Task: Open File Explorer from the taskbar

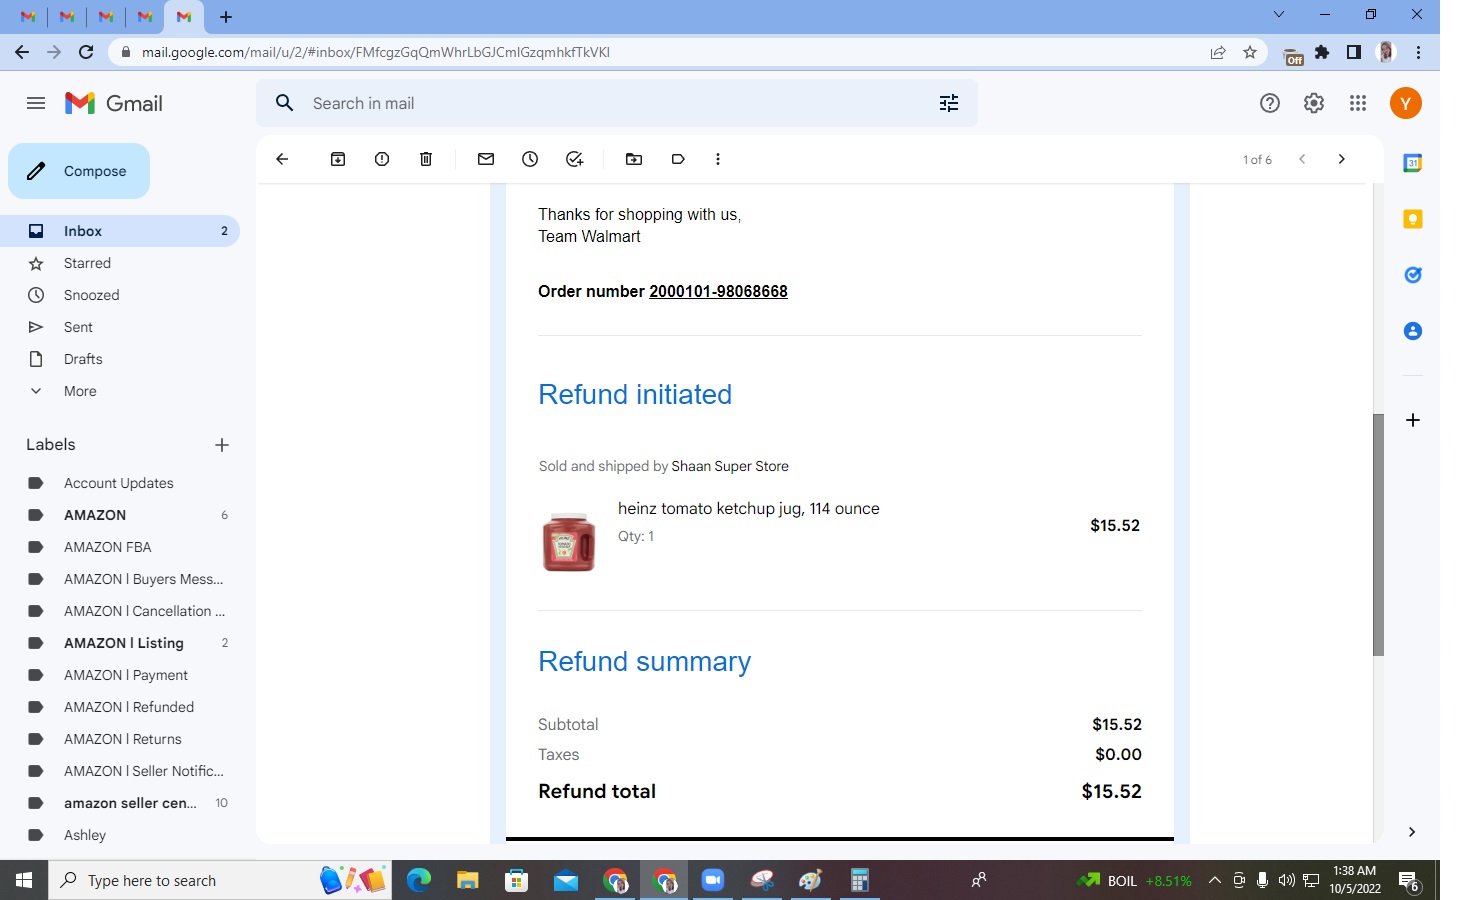Action: coord(468,880)
